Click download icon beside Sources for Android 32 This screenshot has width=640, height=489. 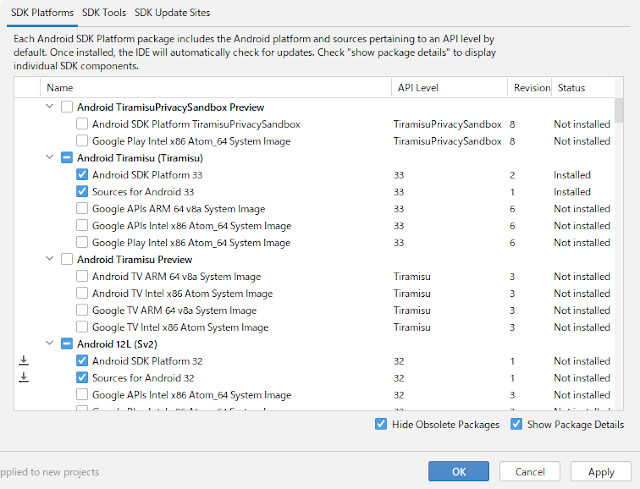click(24, 378)
